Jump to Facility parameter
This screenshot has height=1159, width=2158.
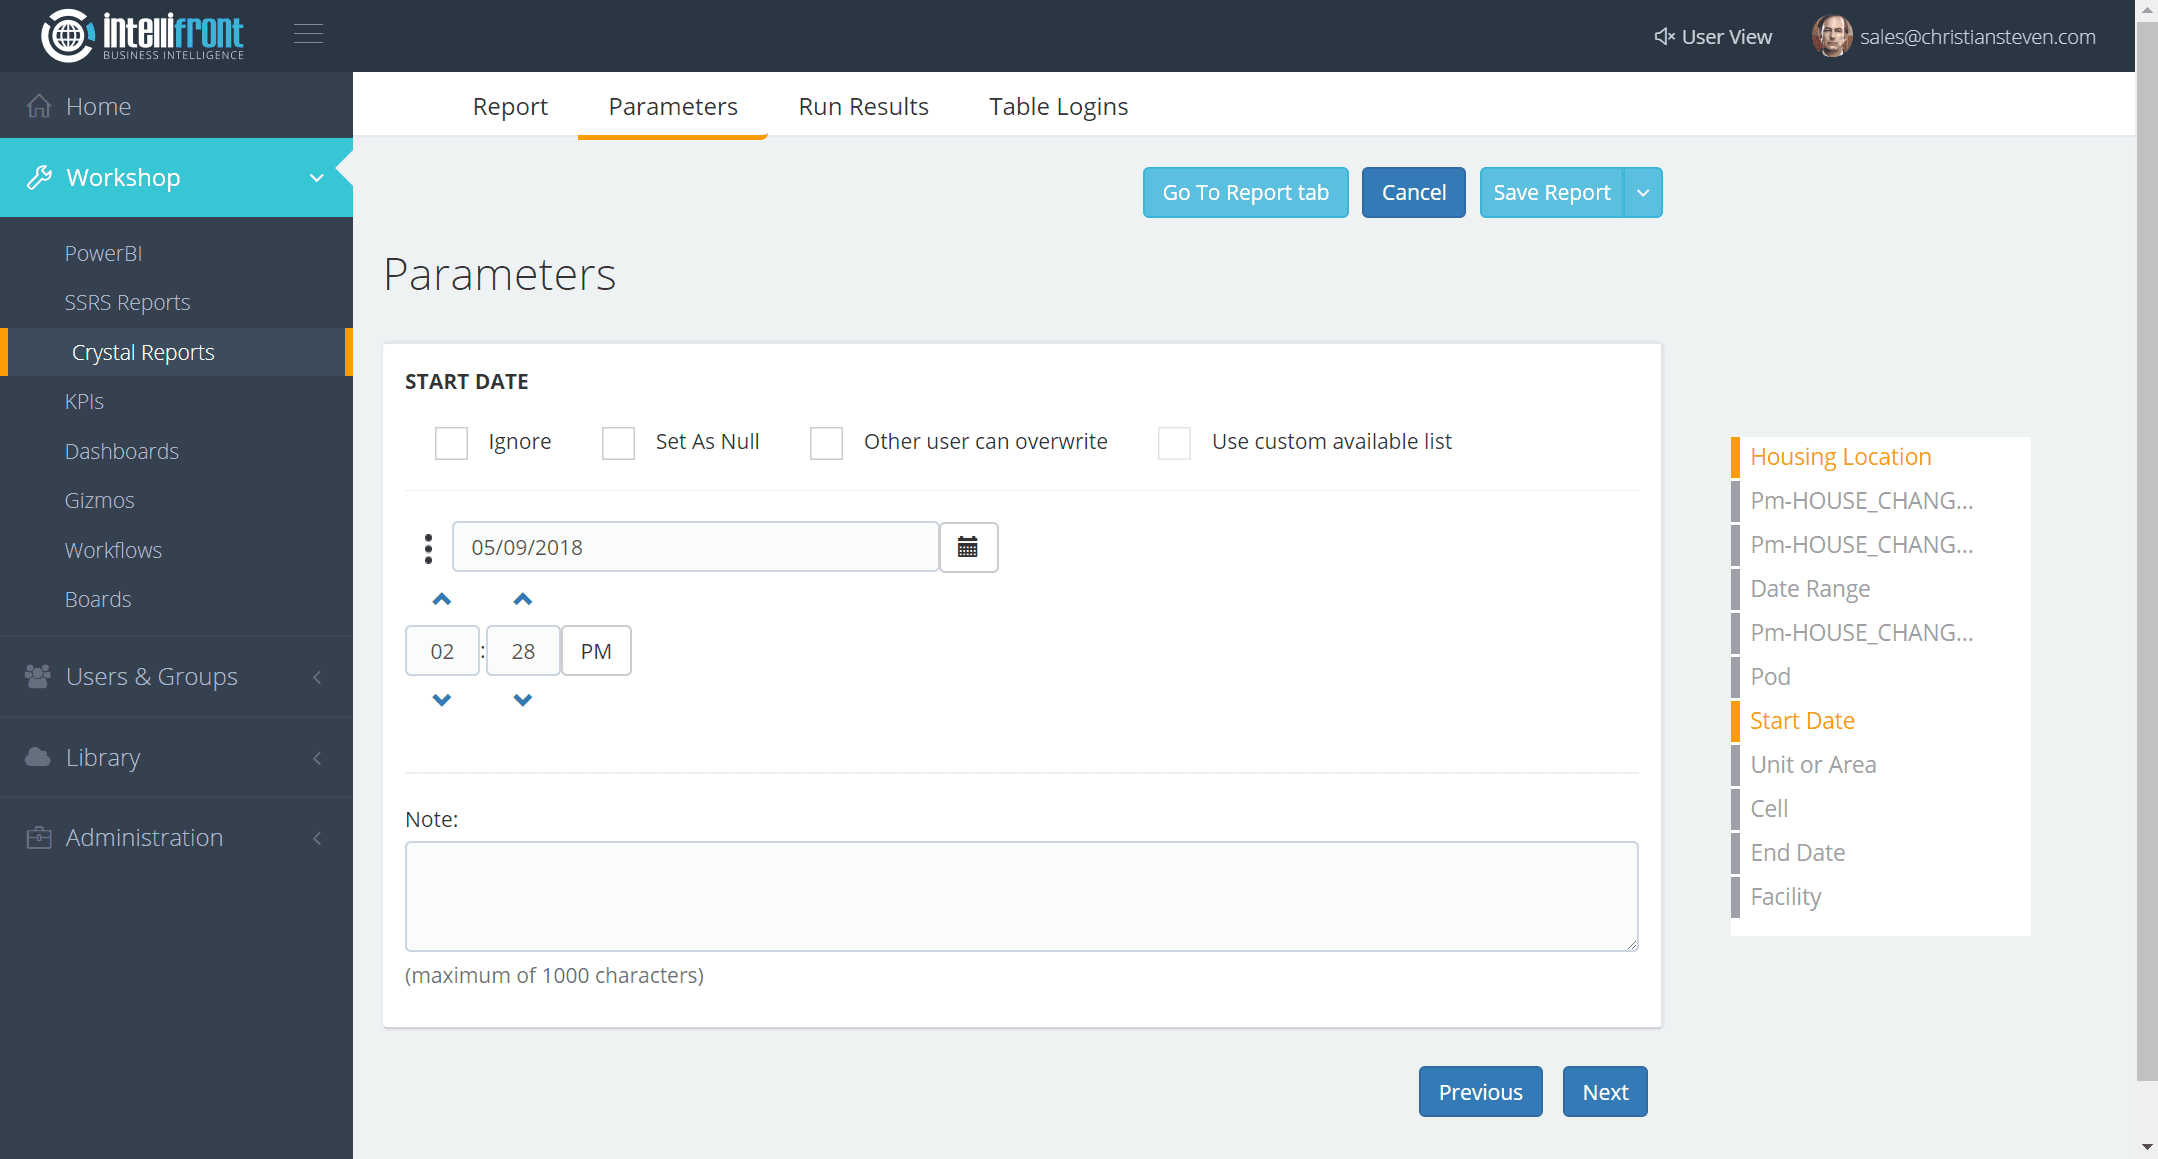coord(1786,897)
